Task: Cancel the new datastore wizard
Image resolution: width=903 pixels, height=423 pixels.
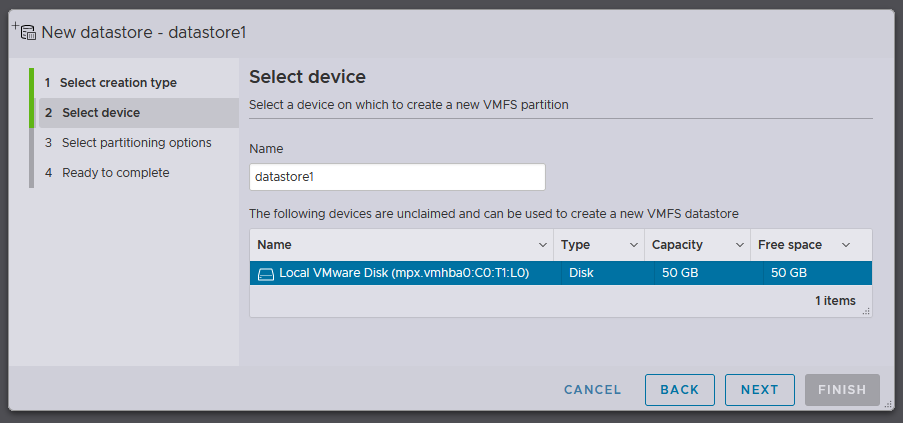Action: [x=593, y=390]
